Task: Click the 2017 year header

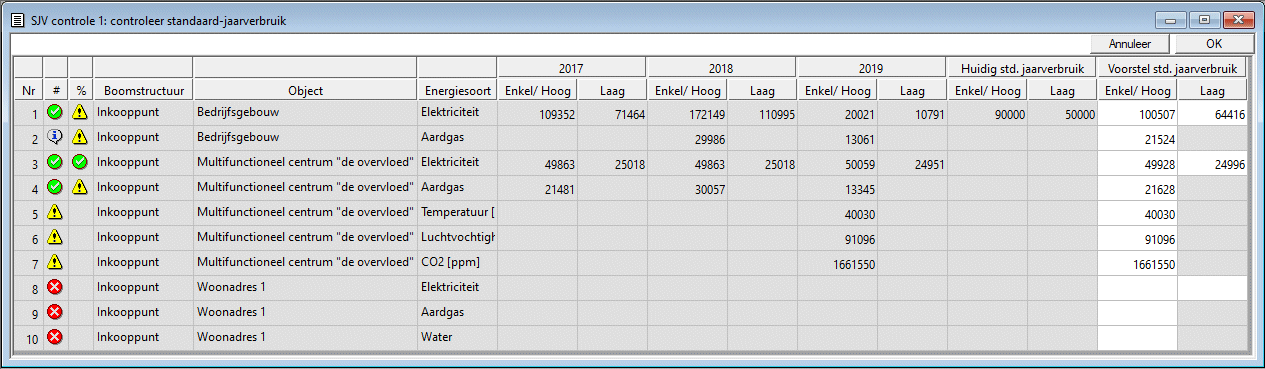Action: coord(572,68)
